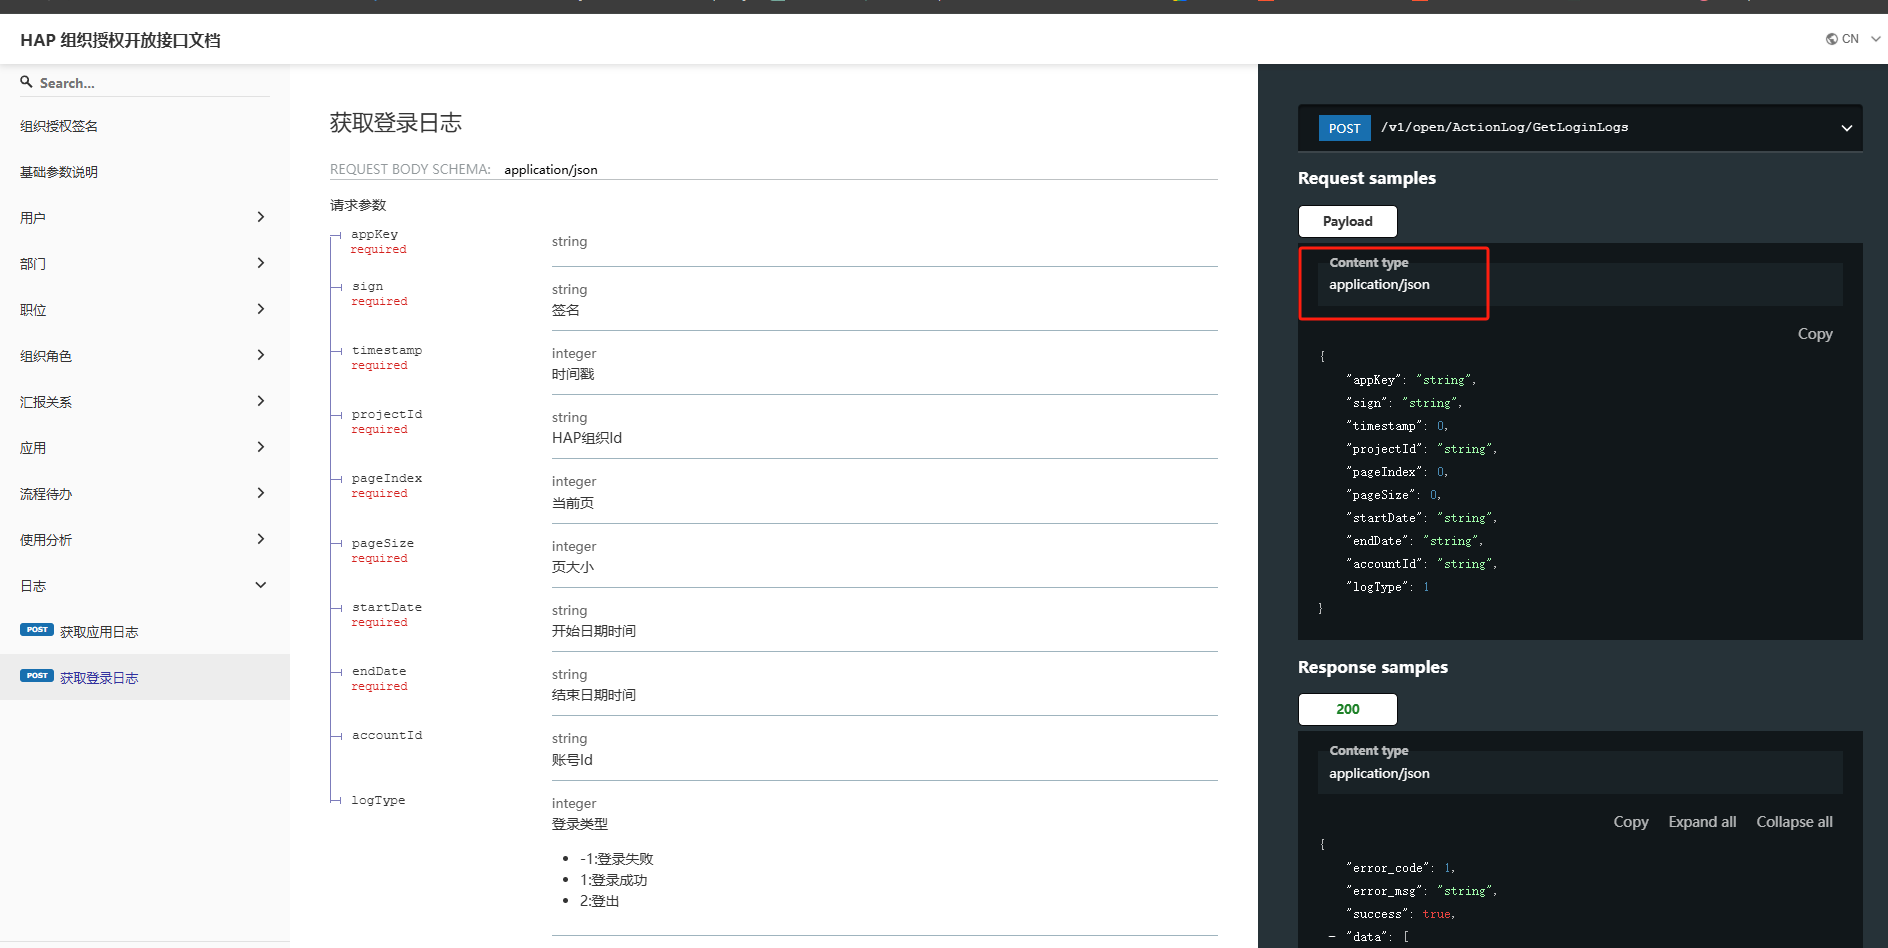The width and height of the screenshot is (1888, 948).
Task: Copy the request sample JSON
Action: point(1814,334)
